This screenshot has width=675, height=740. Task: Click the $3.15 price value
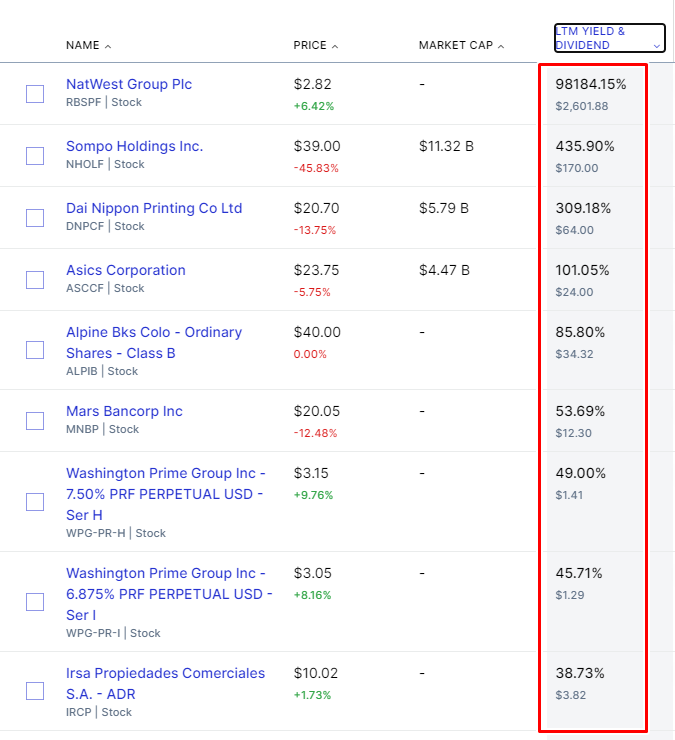pos(311,473)
